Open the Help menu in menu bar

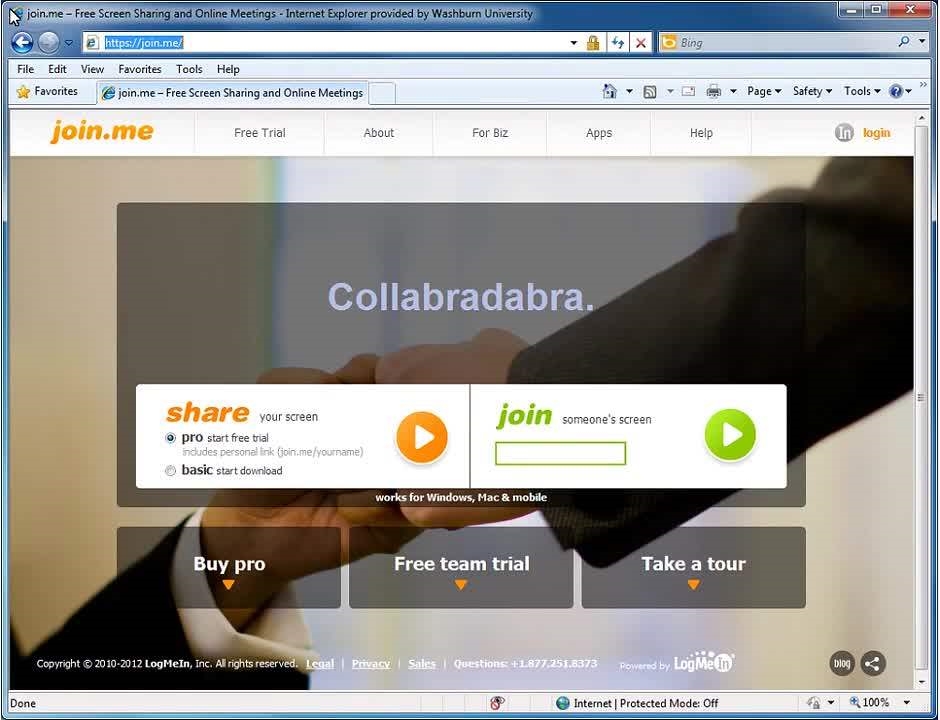pyautogui.click(x=228, y=69)
